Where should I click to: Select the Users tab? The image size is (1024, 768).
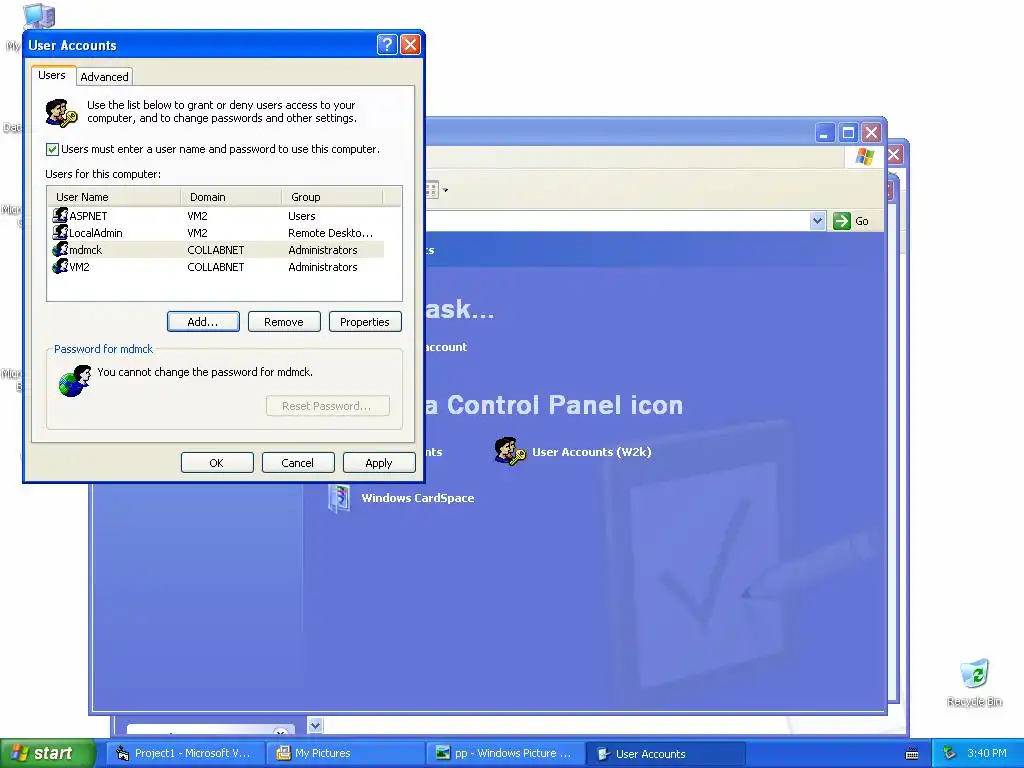click(x=52, y=76)
